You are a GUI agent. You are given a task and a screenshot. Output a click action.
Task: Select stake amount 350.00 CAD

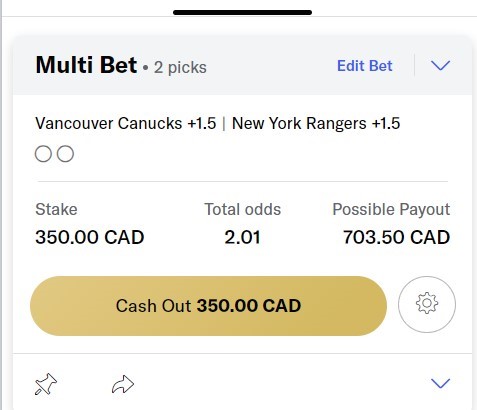[90, 237]
